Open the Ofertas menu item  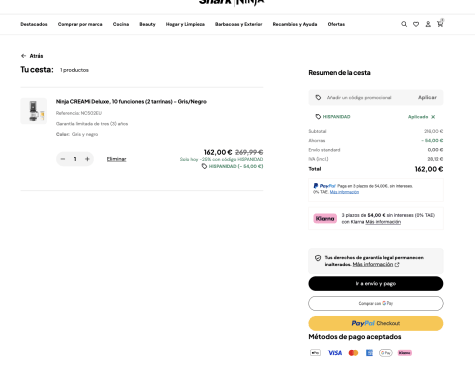coord(336,24)
